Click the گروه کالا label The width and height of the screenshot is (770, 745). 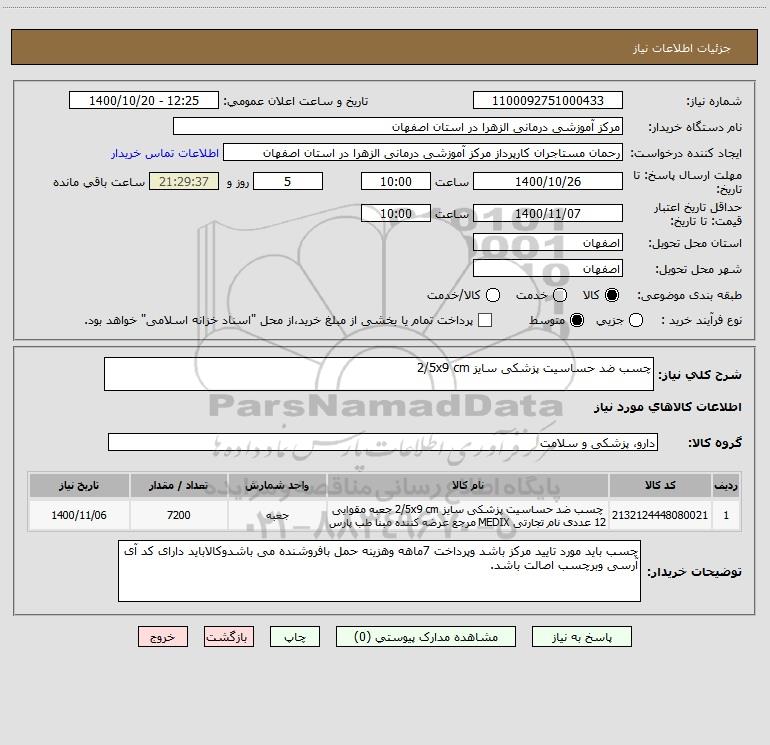(x=715, y=443)
